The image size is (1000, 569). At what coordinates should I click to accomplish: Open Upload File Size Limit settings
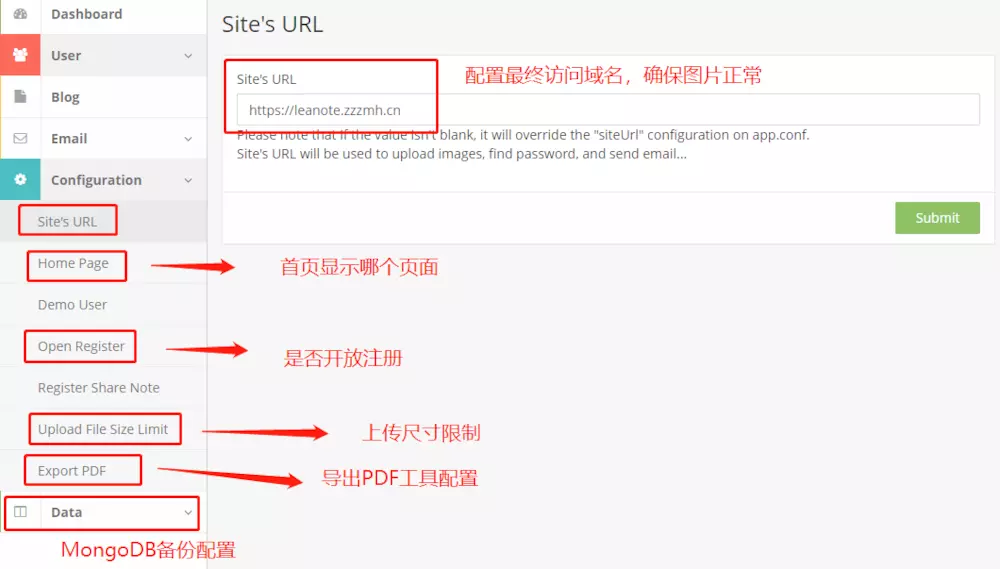(x=103, y=429)
